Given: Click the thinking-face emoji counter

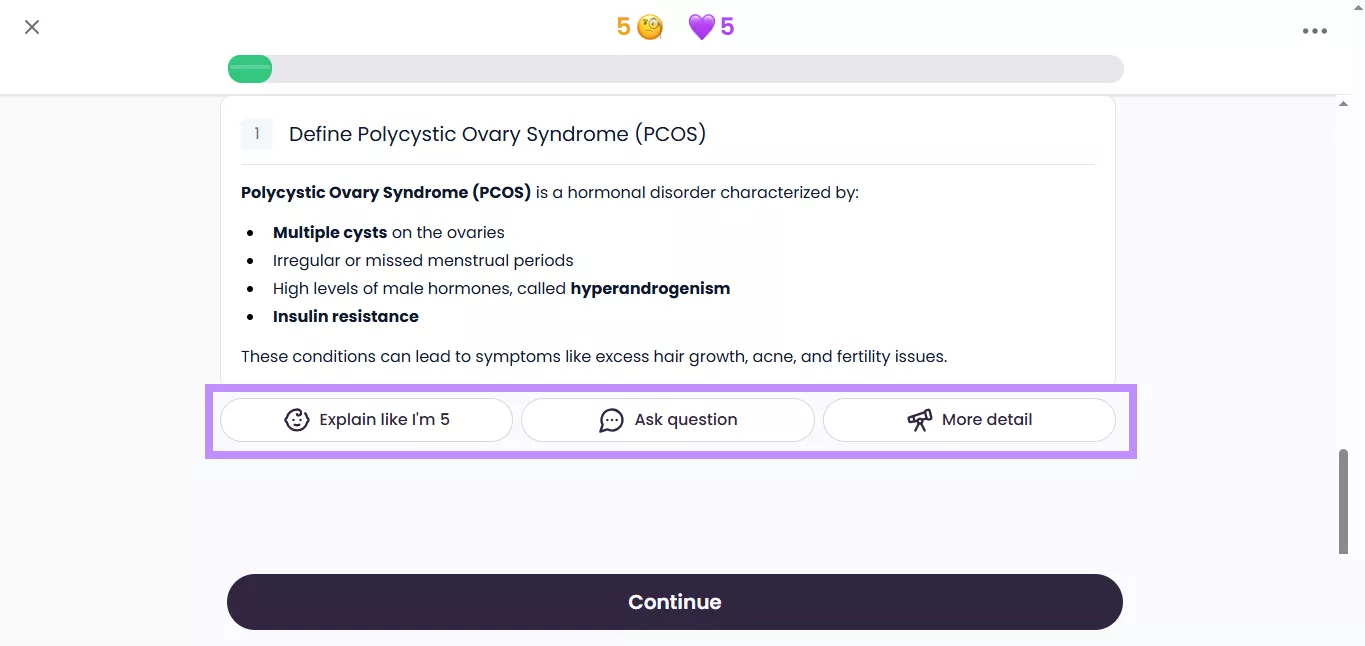Looking at the screenshot, I should click(650, 28).
